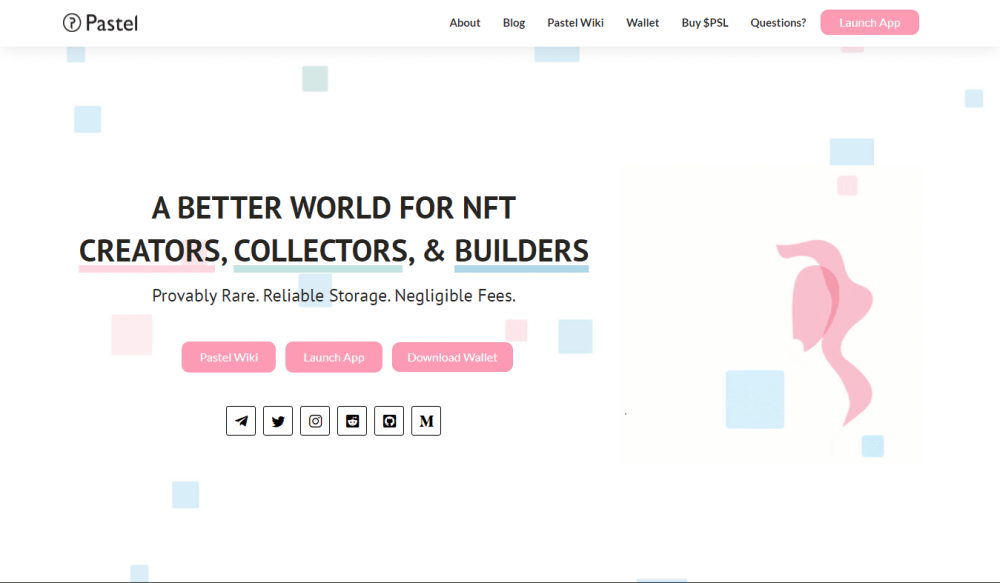Go to the About page
Screen dimensions: 1000x583
pos(464,23)
